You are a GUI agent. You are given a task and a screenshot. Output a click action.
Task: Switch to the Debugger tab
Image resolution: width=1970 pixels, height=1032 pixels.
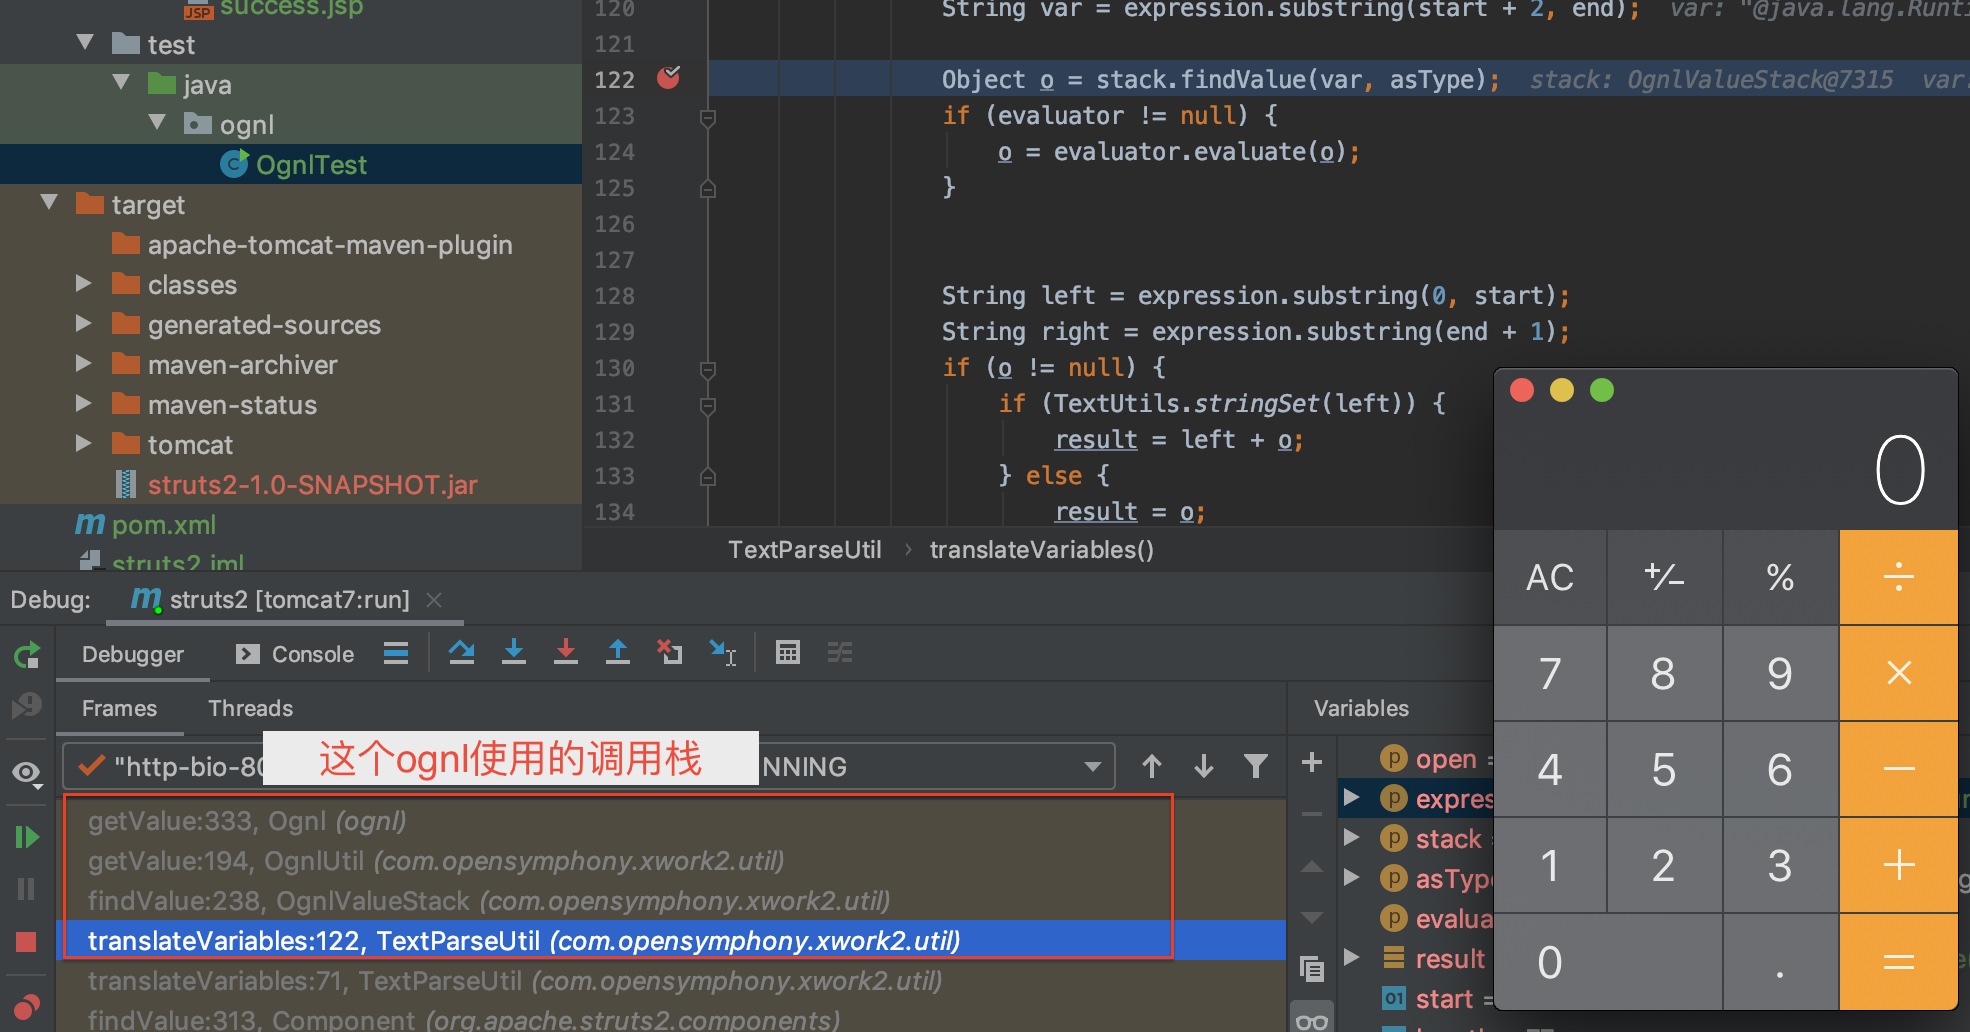pos(133,654)
